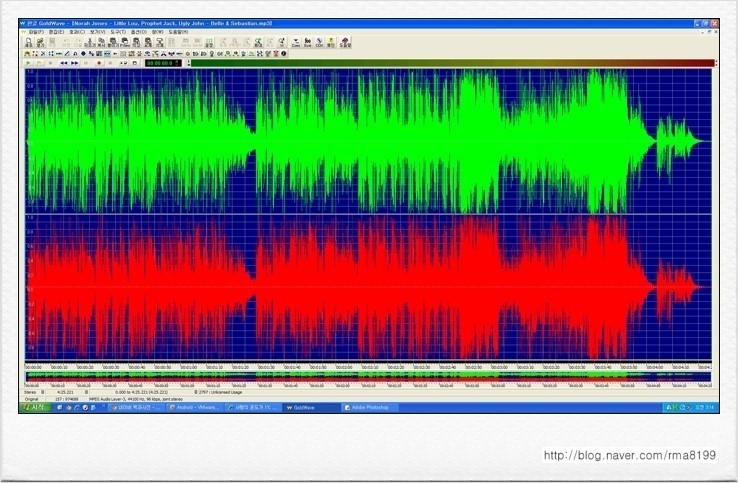The image size is (738, 483).
Task: Click the "Unlicensed Usage" status text
Action: [227, 392]
